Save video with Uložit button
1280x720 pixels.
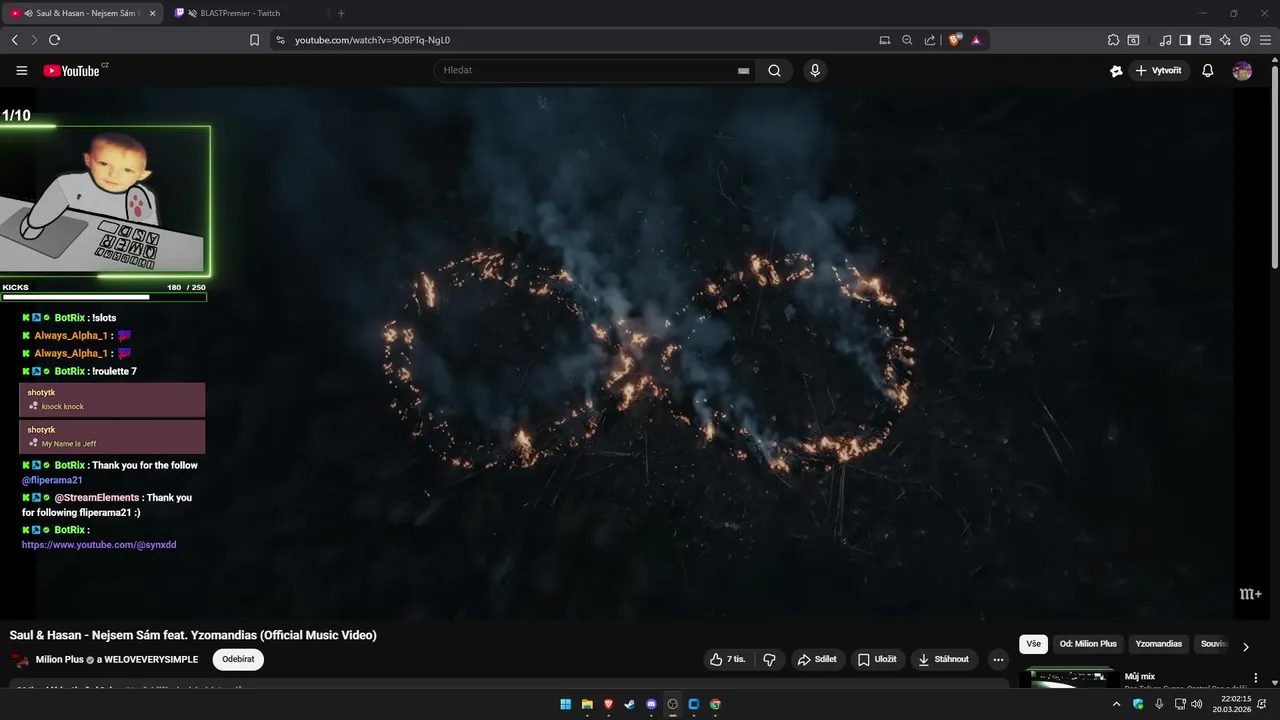(x=877, y=660)
